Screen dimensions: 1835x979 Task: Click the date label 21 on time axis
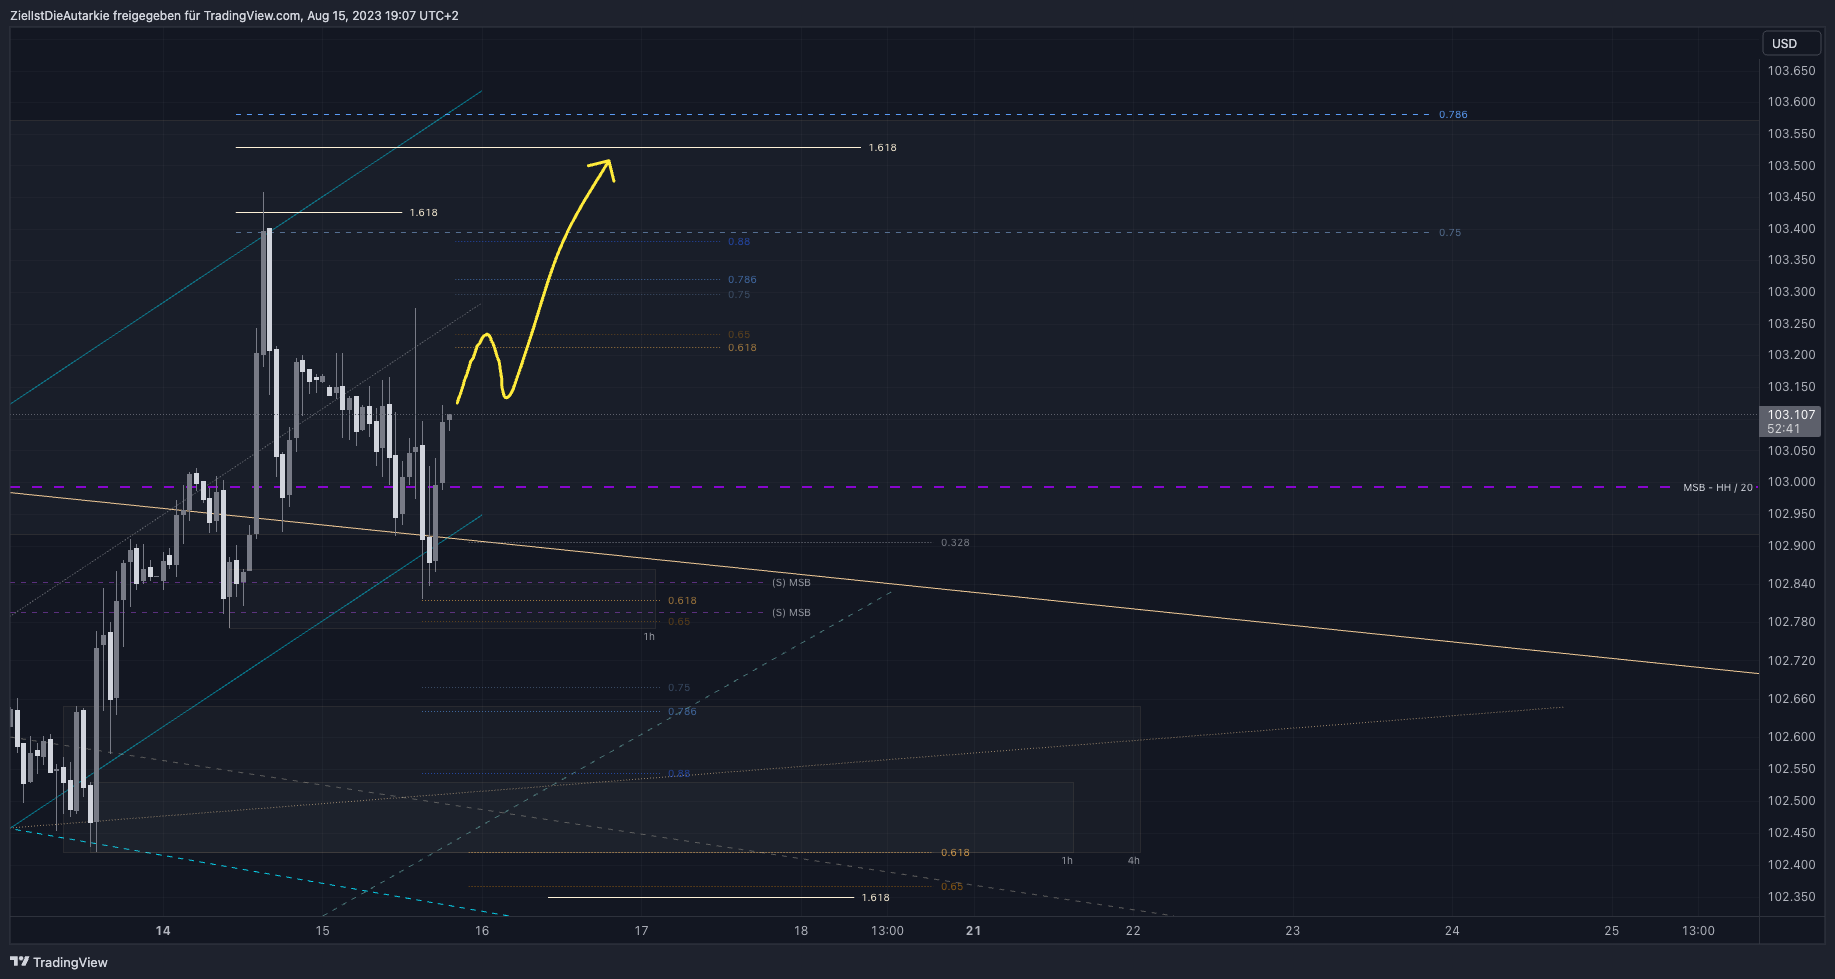tap(973, 931)
